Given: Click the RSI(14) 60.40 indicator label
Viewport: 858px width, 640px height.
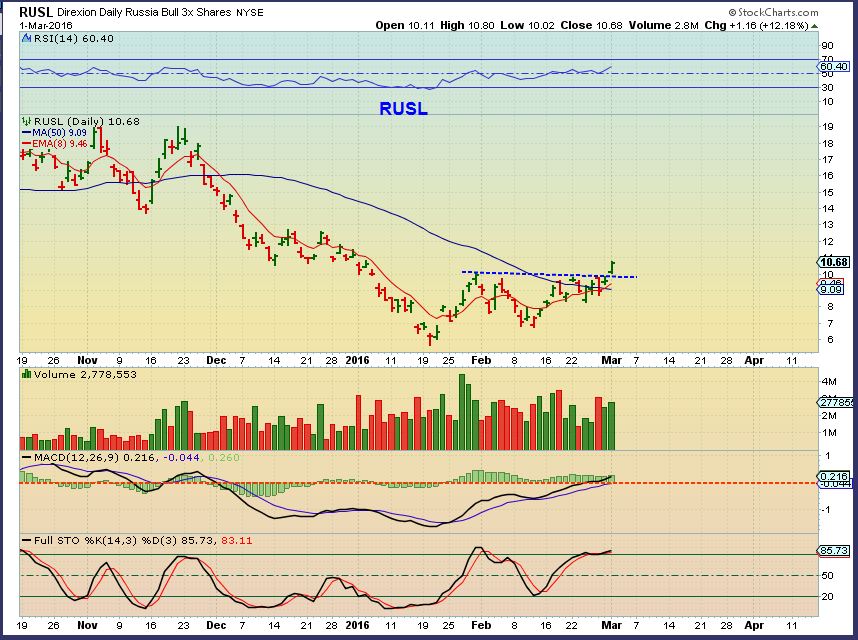Looking at the screenshot, I should (73, 38).
